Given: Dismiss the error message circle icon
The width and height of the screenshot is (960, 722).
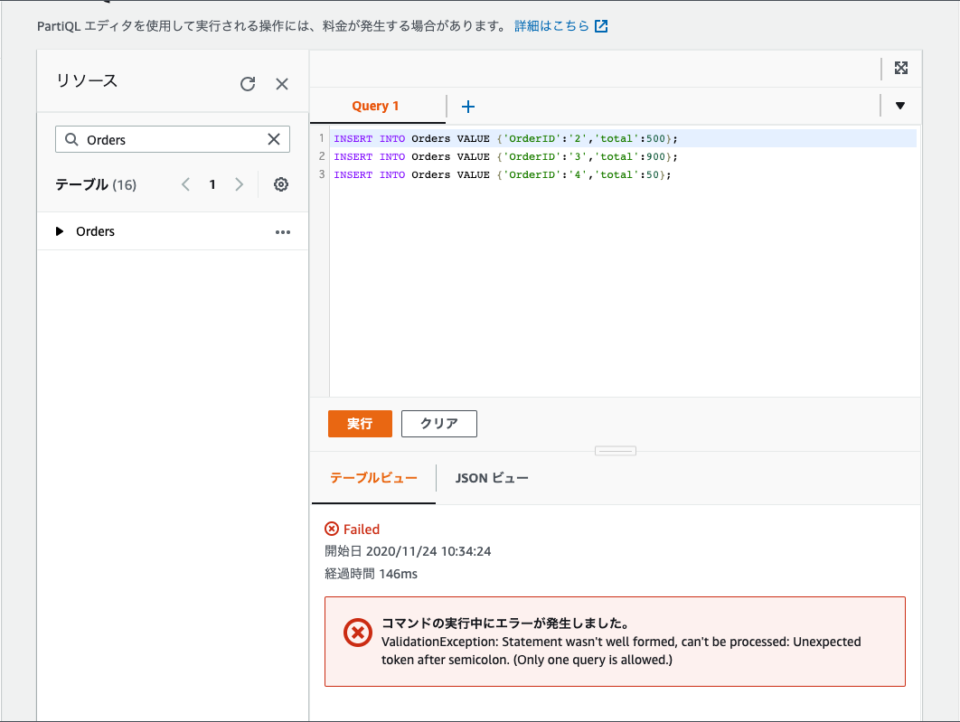Looking at the screenshot, I should [x=357, y=634].
